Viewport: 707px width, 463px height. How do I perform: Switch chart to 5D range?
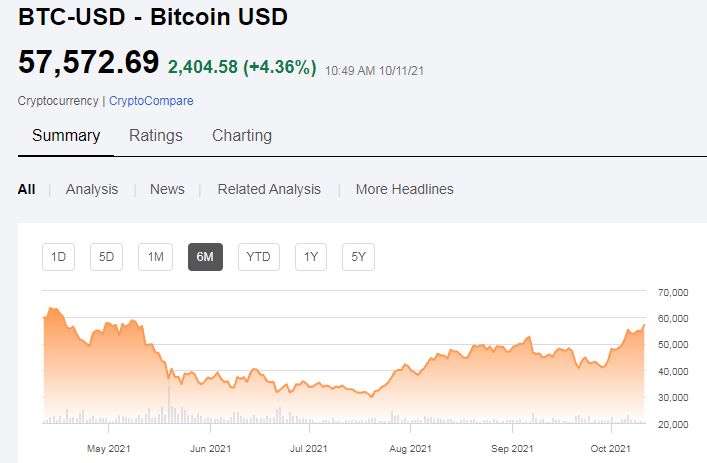(x=106, y=257)
